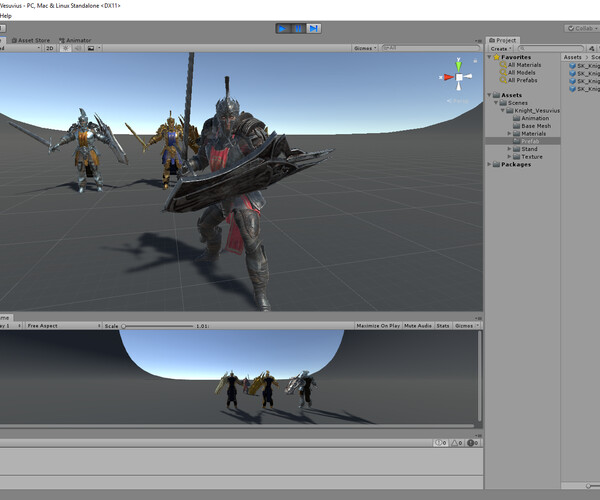Viewport: 600px width, 500px height.
Task: Select the second SK_Knig prefab cube
Action: tap(572, 73)
